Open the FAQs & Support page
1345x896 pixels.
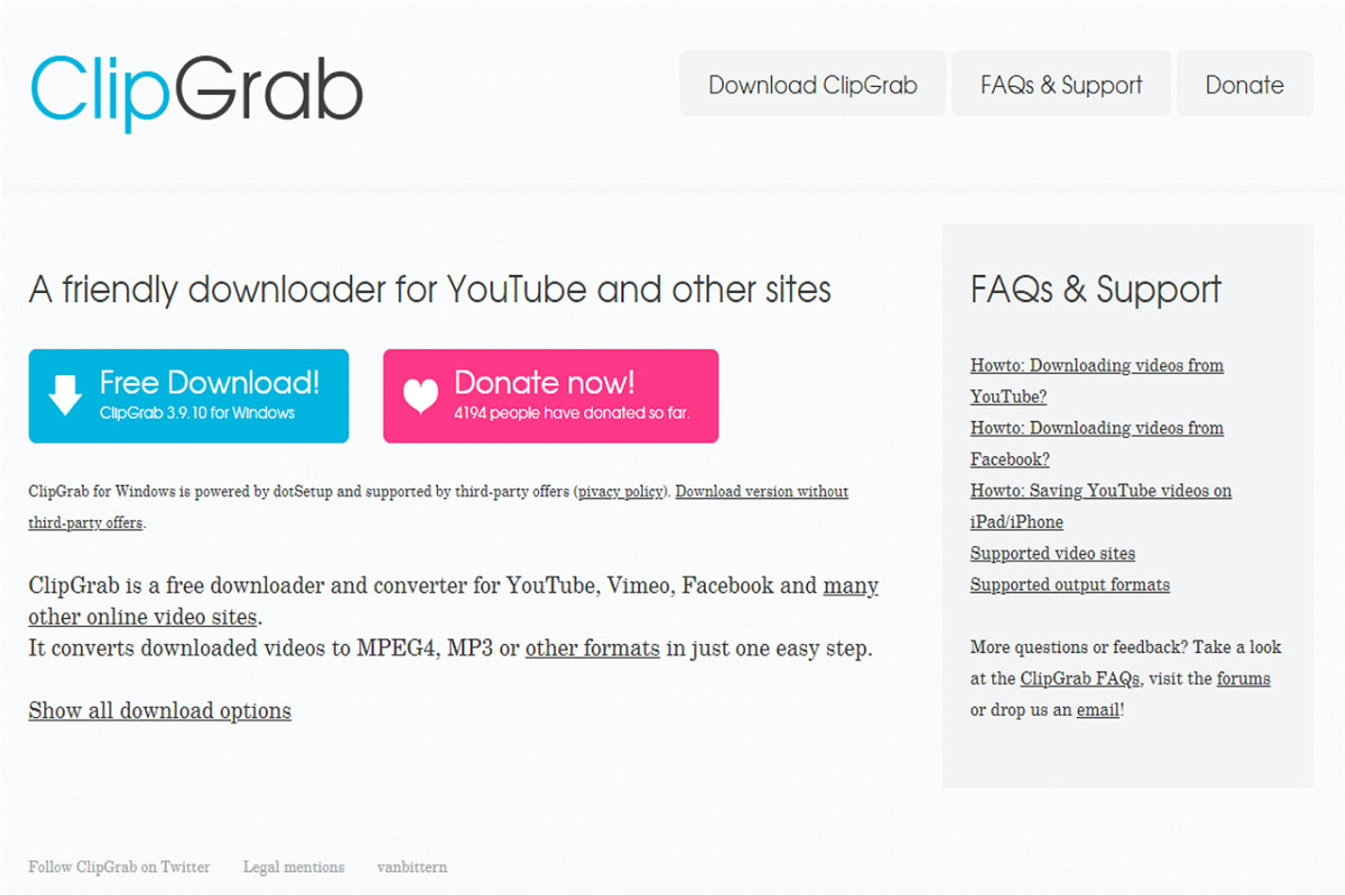coord(1061,84)
